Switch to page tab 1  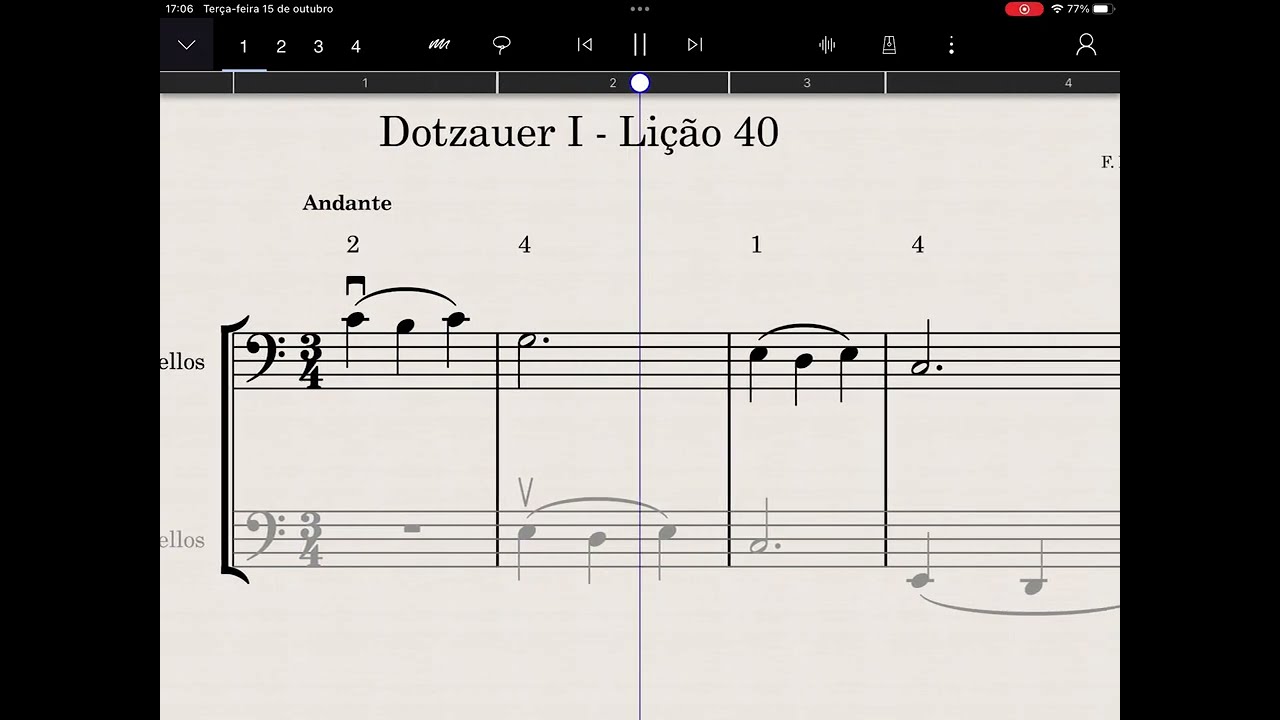point(243,46)
